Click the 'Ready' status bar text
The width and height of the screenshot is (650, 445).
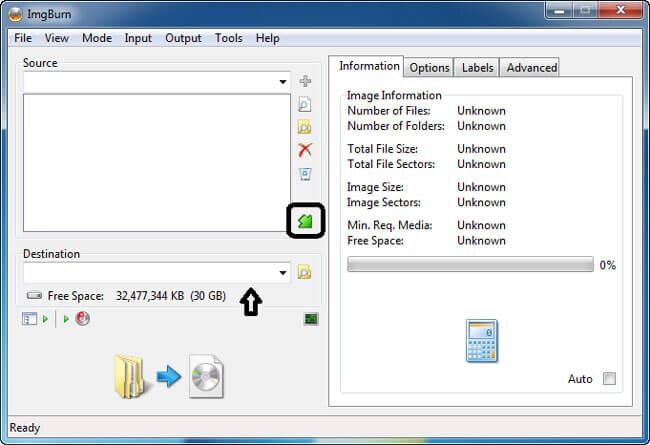[25, 428]
